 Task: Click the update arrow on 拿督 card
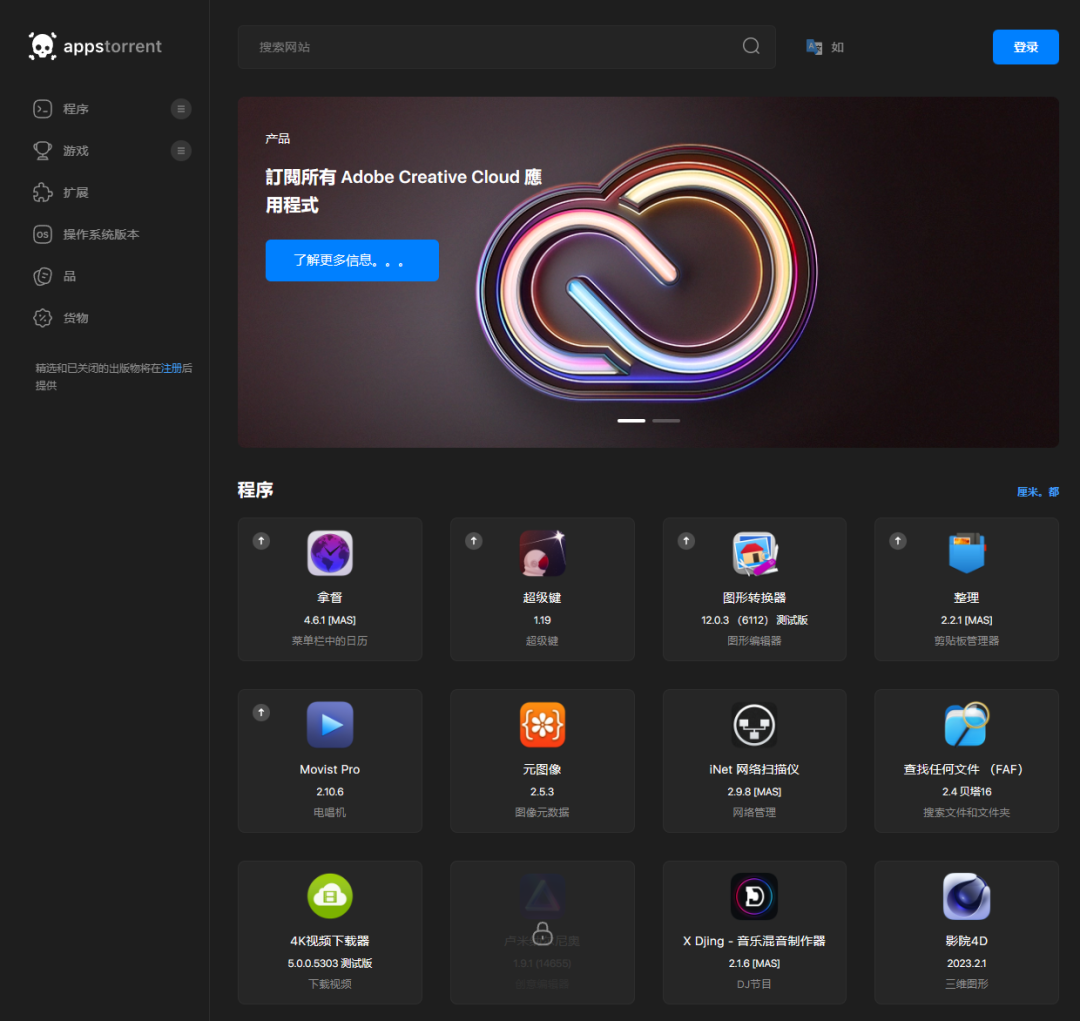pos(261,541)
